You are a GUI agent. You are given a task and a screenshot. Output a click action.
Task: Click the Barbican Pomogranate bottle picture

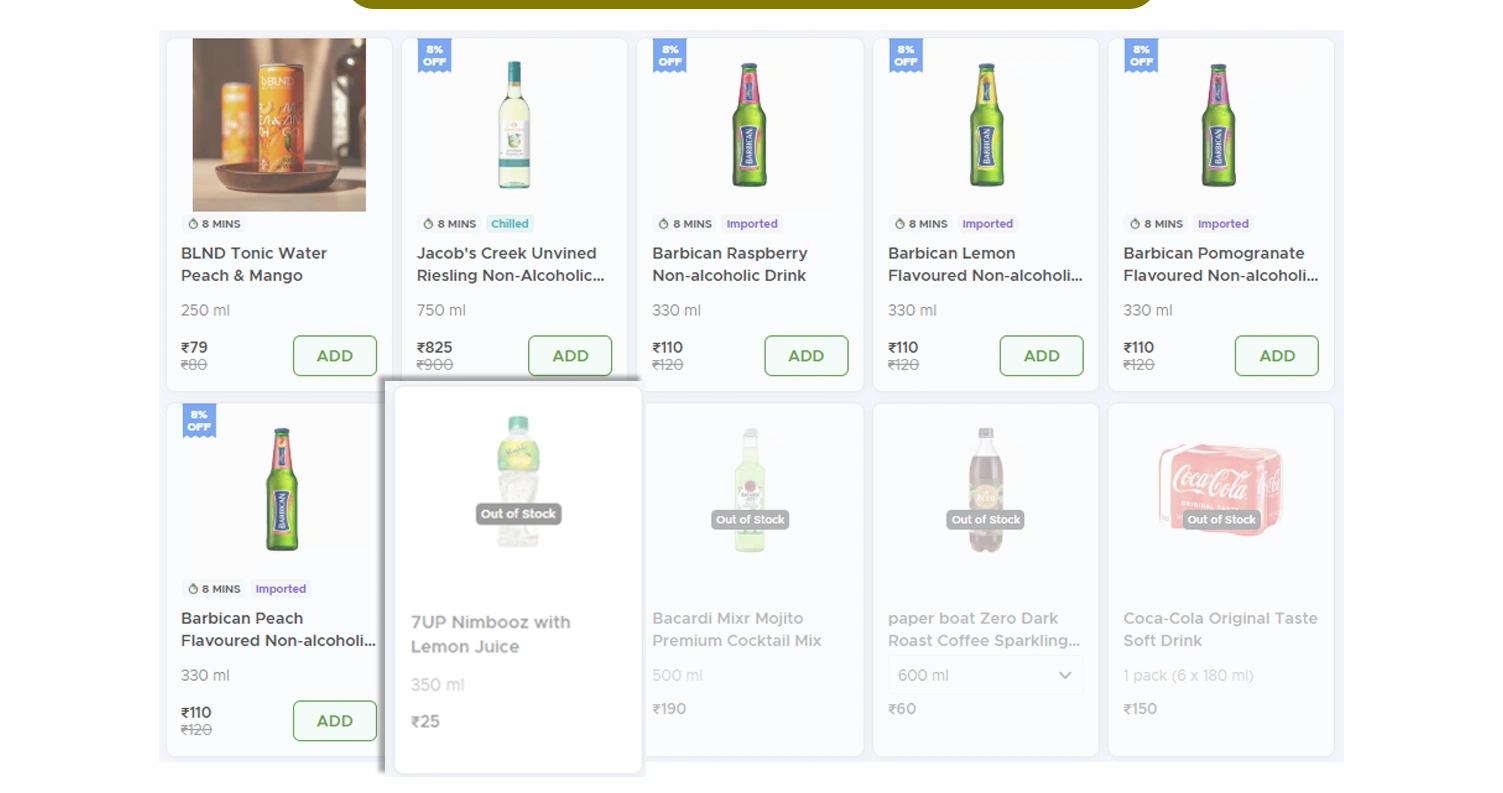pyautogui.click(x=1217, y=125)
